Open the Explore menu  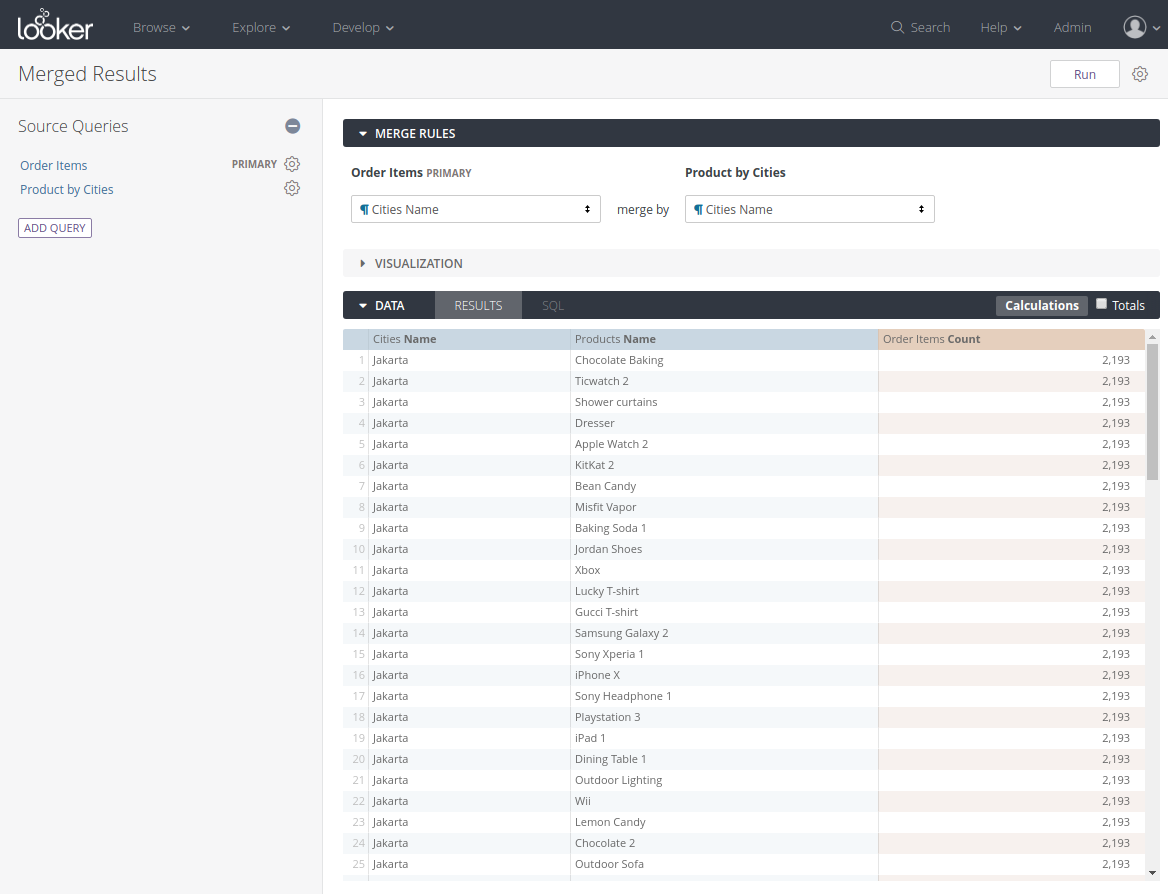(261, 27)
